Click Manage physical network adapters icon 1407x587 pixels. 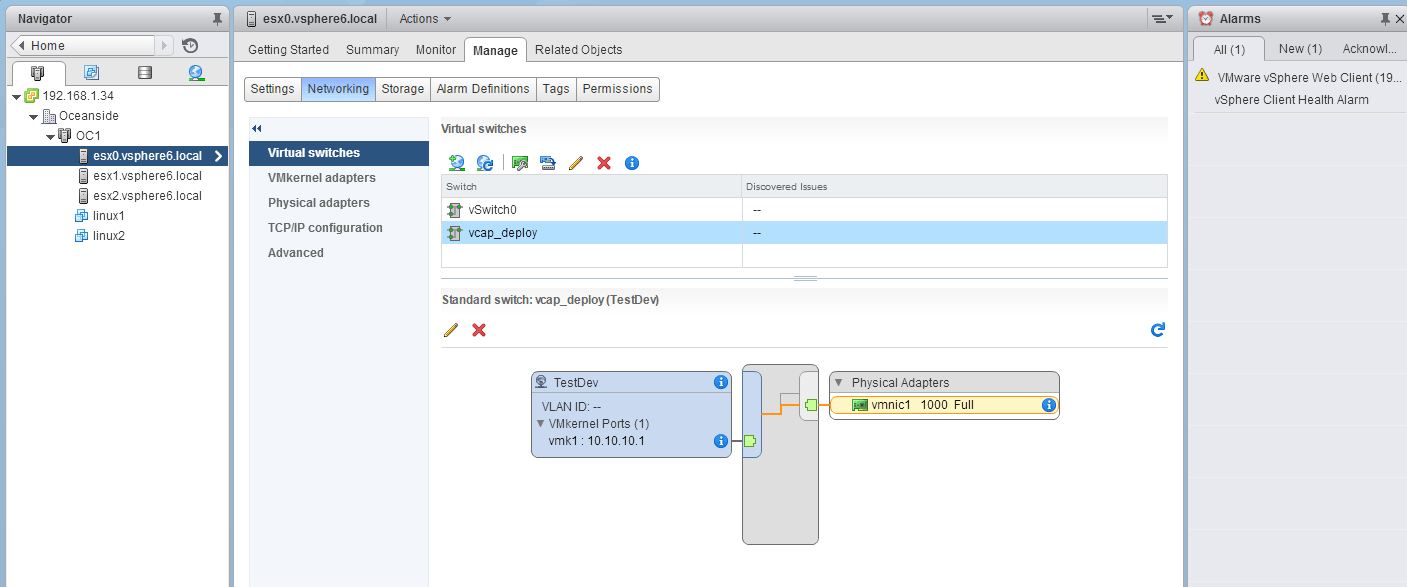520,163
